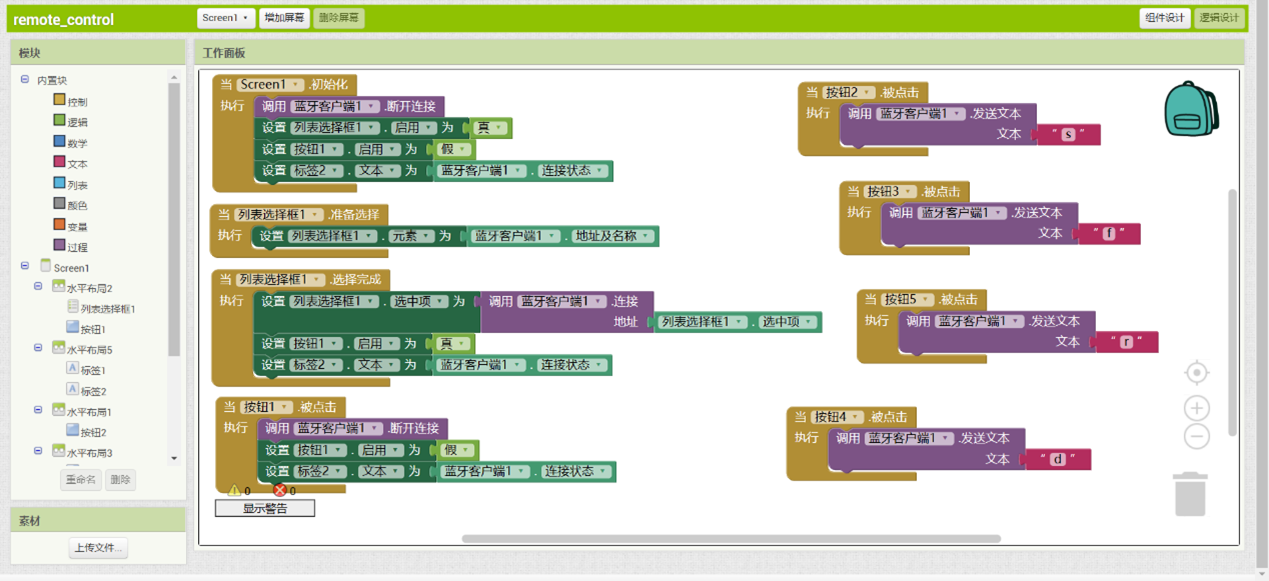The height and width of the screenshot is (581, 1269).
Task: Click the red error indicator icon
Action: click(x=280, y=490)
